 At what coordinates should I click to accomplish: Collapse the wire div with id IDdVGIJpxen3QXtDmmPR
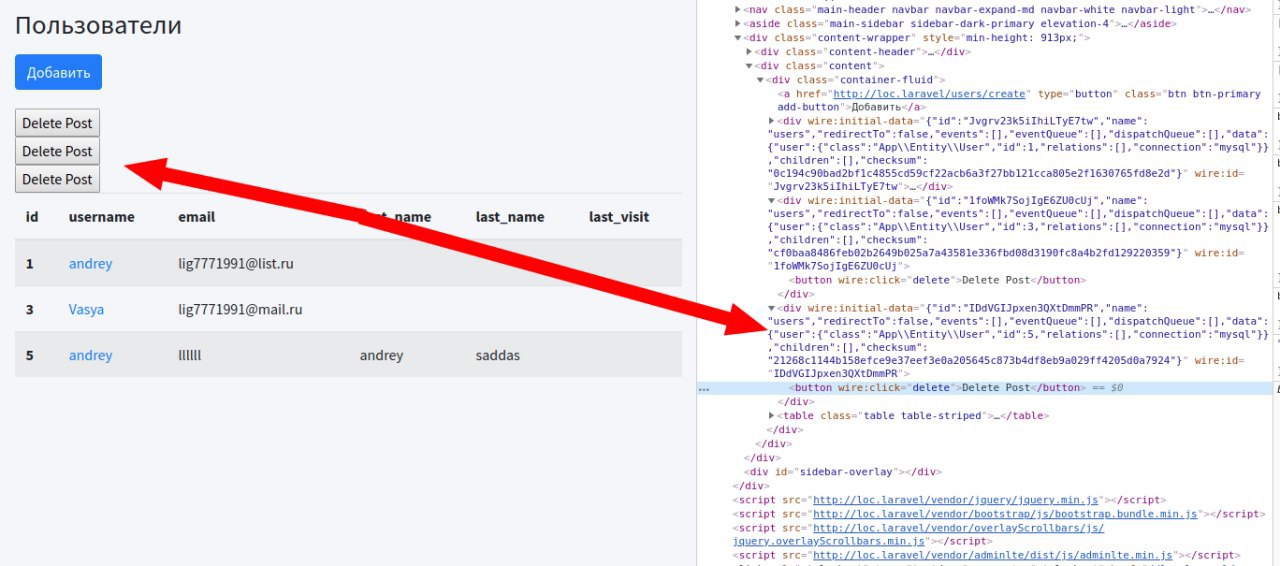[x=771, y=308]
